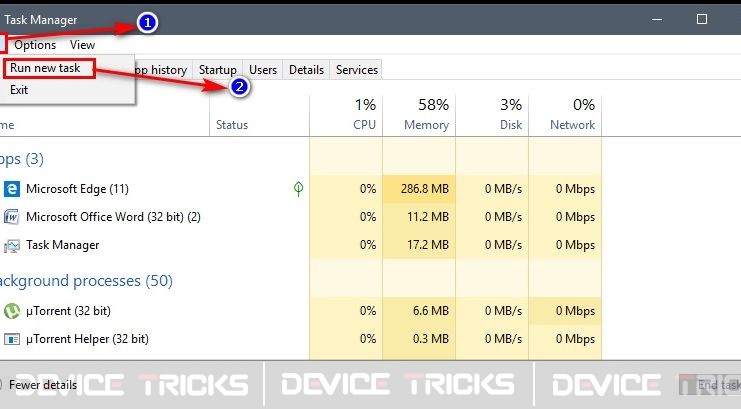
Task: Click the 0.3 MB memory value
Action: pyautogui.click(x=431, y=339)
